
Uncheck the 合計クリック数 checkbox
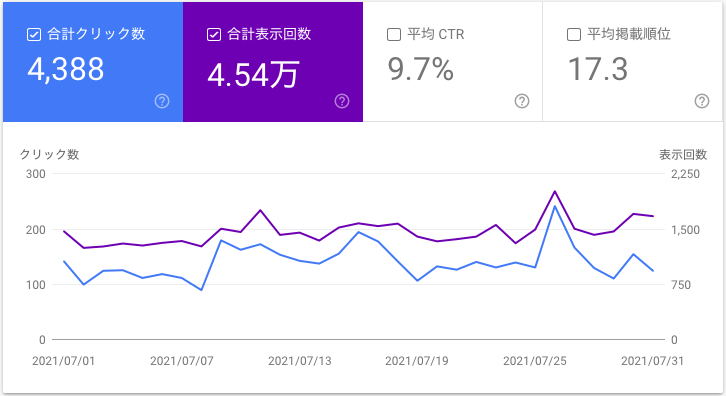(34, 34)
